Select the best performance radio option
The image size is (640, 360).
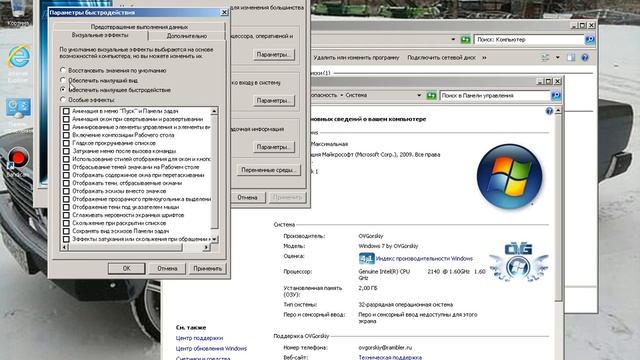(x=63, y=89)
